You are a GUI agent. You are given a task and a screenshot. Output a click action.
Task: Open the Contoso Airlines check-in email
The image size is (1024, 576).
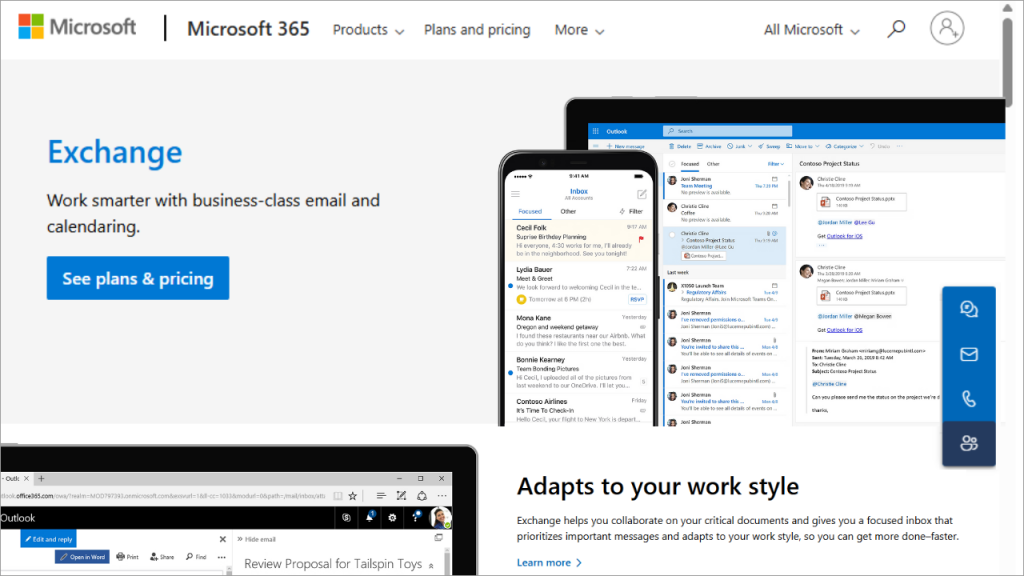pos(580,410)
